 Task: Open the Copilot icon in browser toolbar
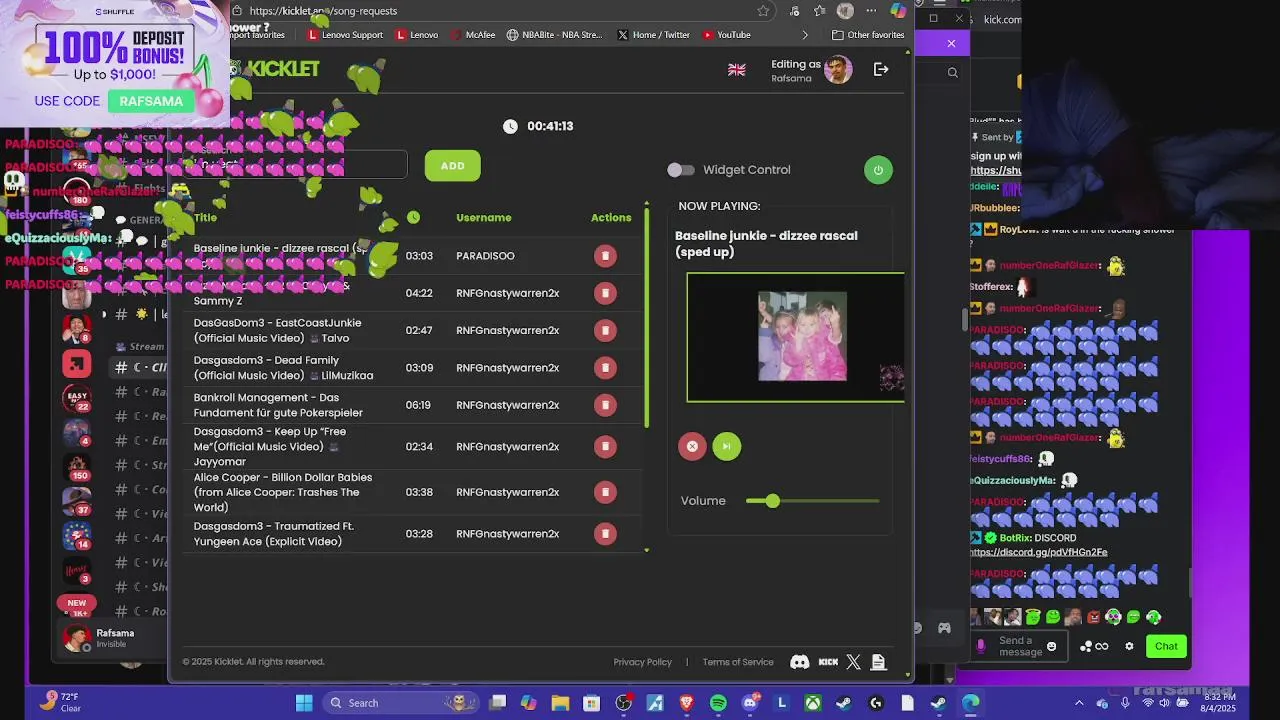898,11
